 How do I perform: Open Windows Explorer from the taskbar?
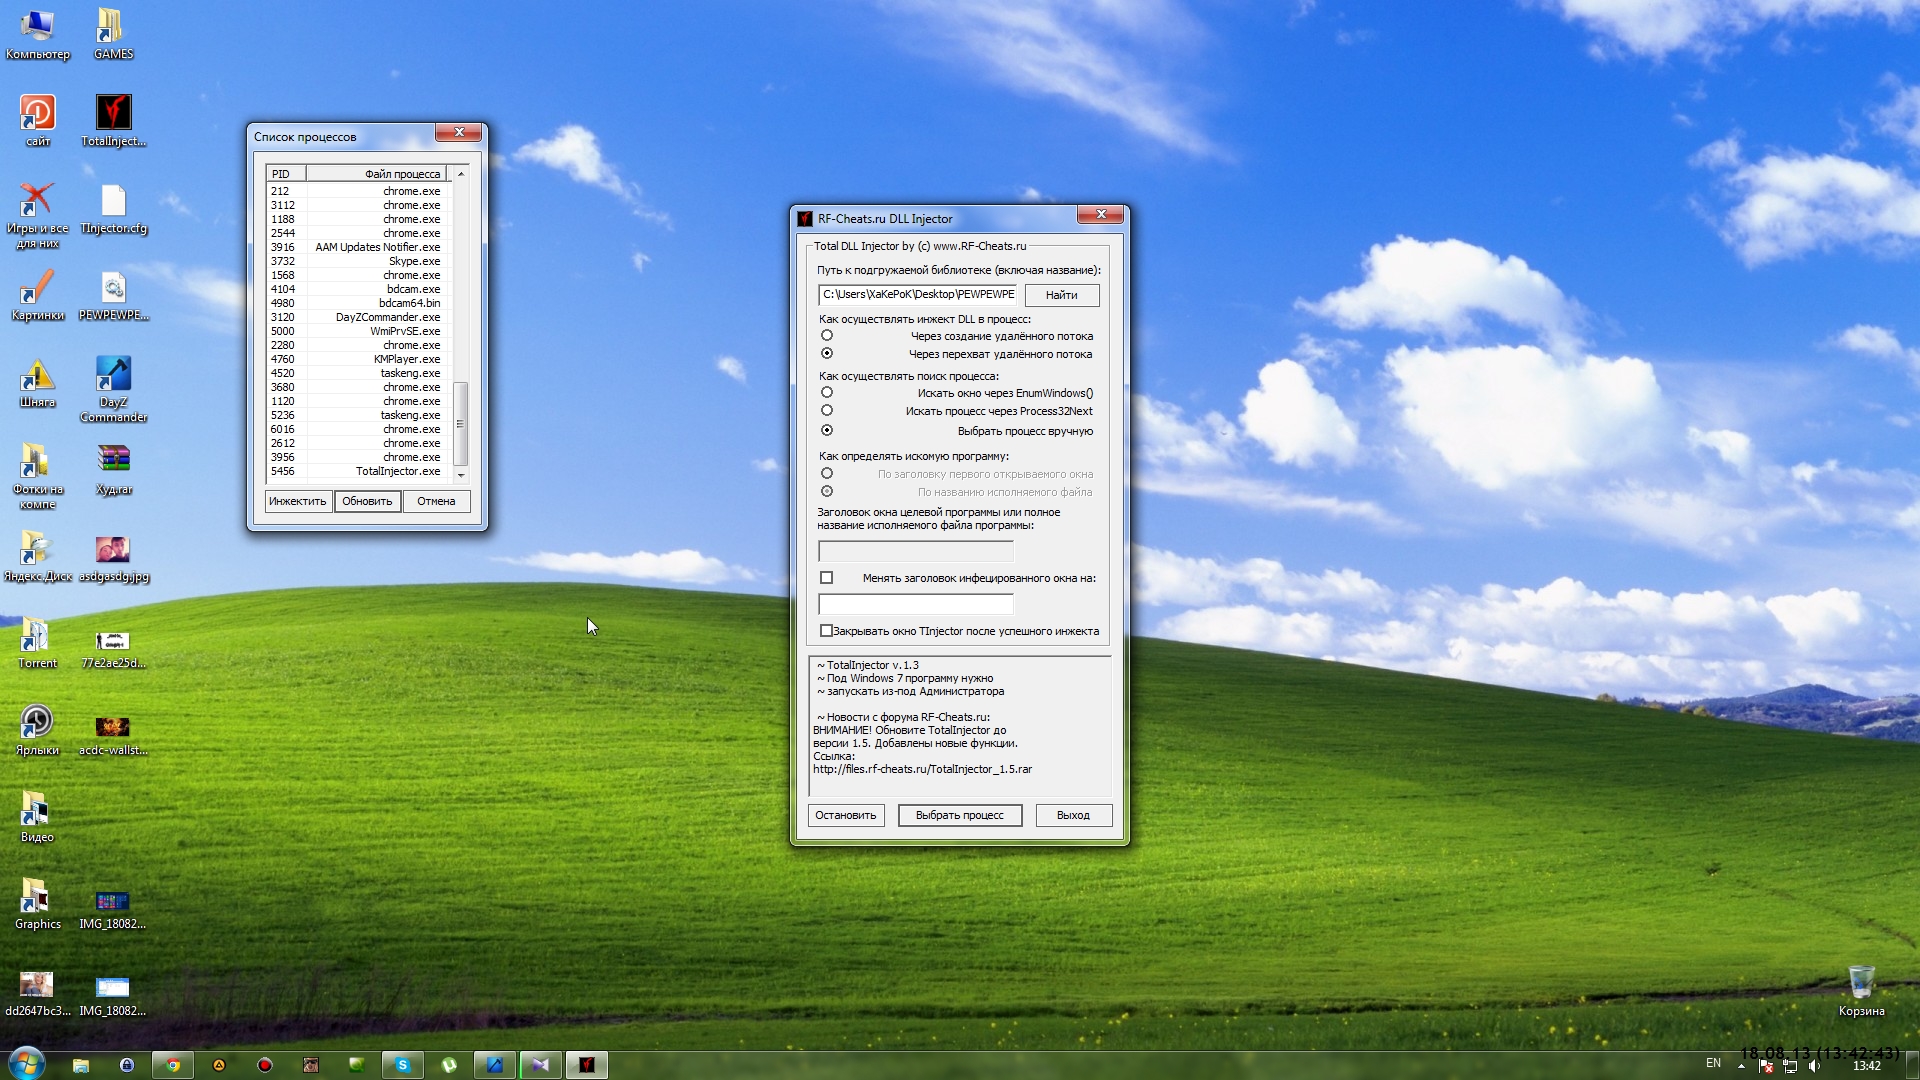point(81,1065)
